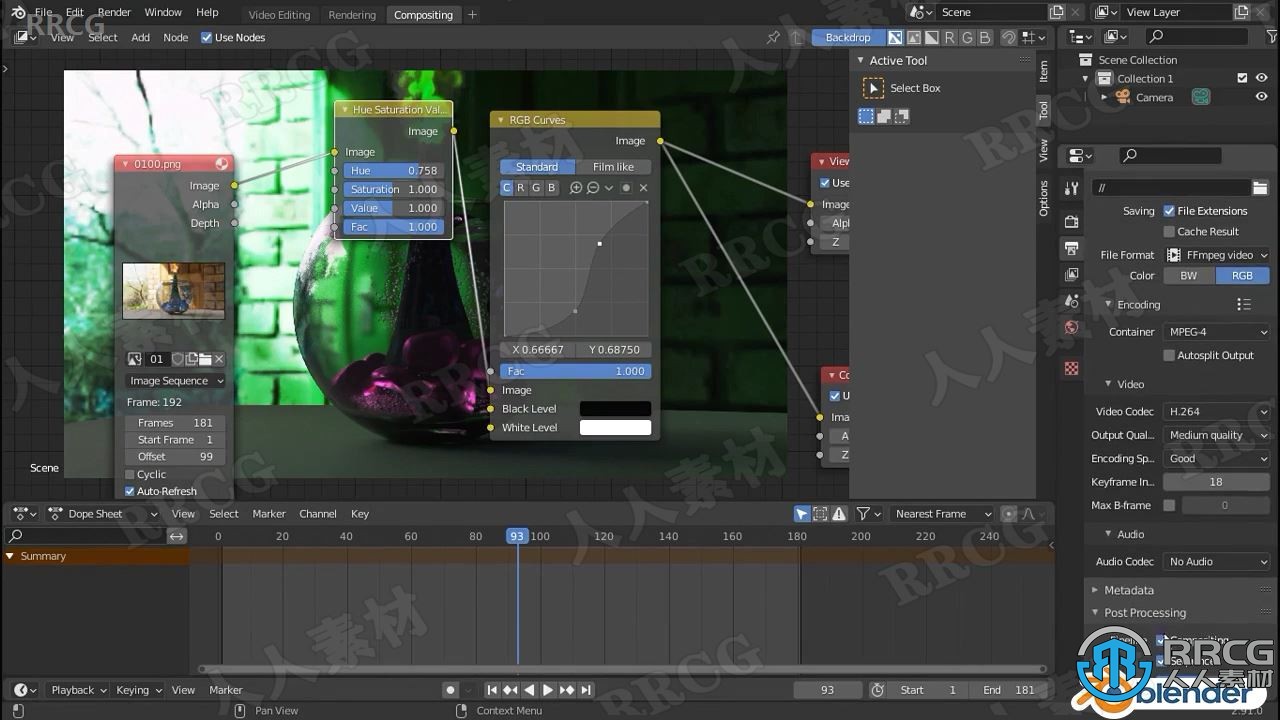Click the Select Box active tool icon
Screen dimensions: 1280x720
(x=873, y=88)
